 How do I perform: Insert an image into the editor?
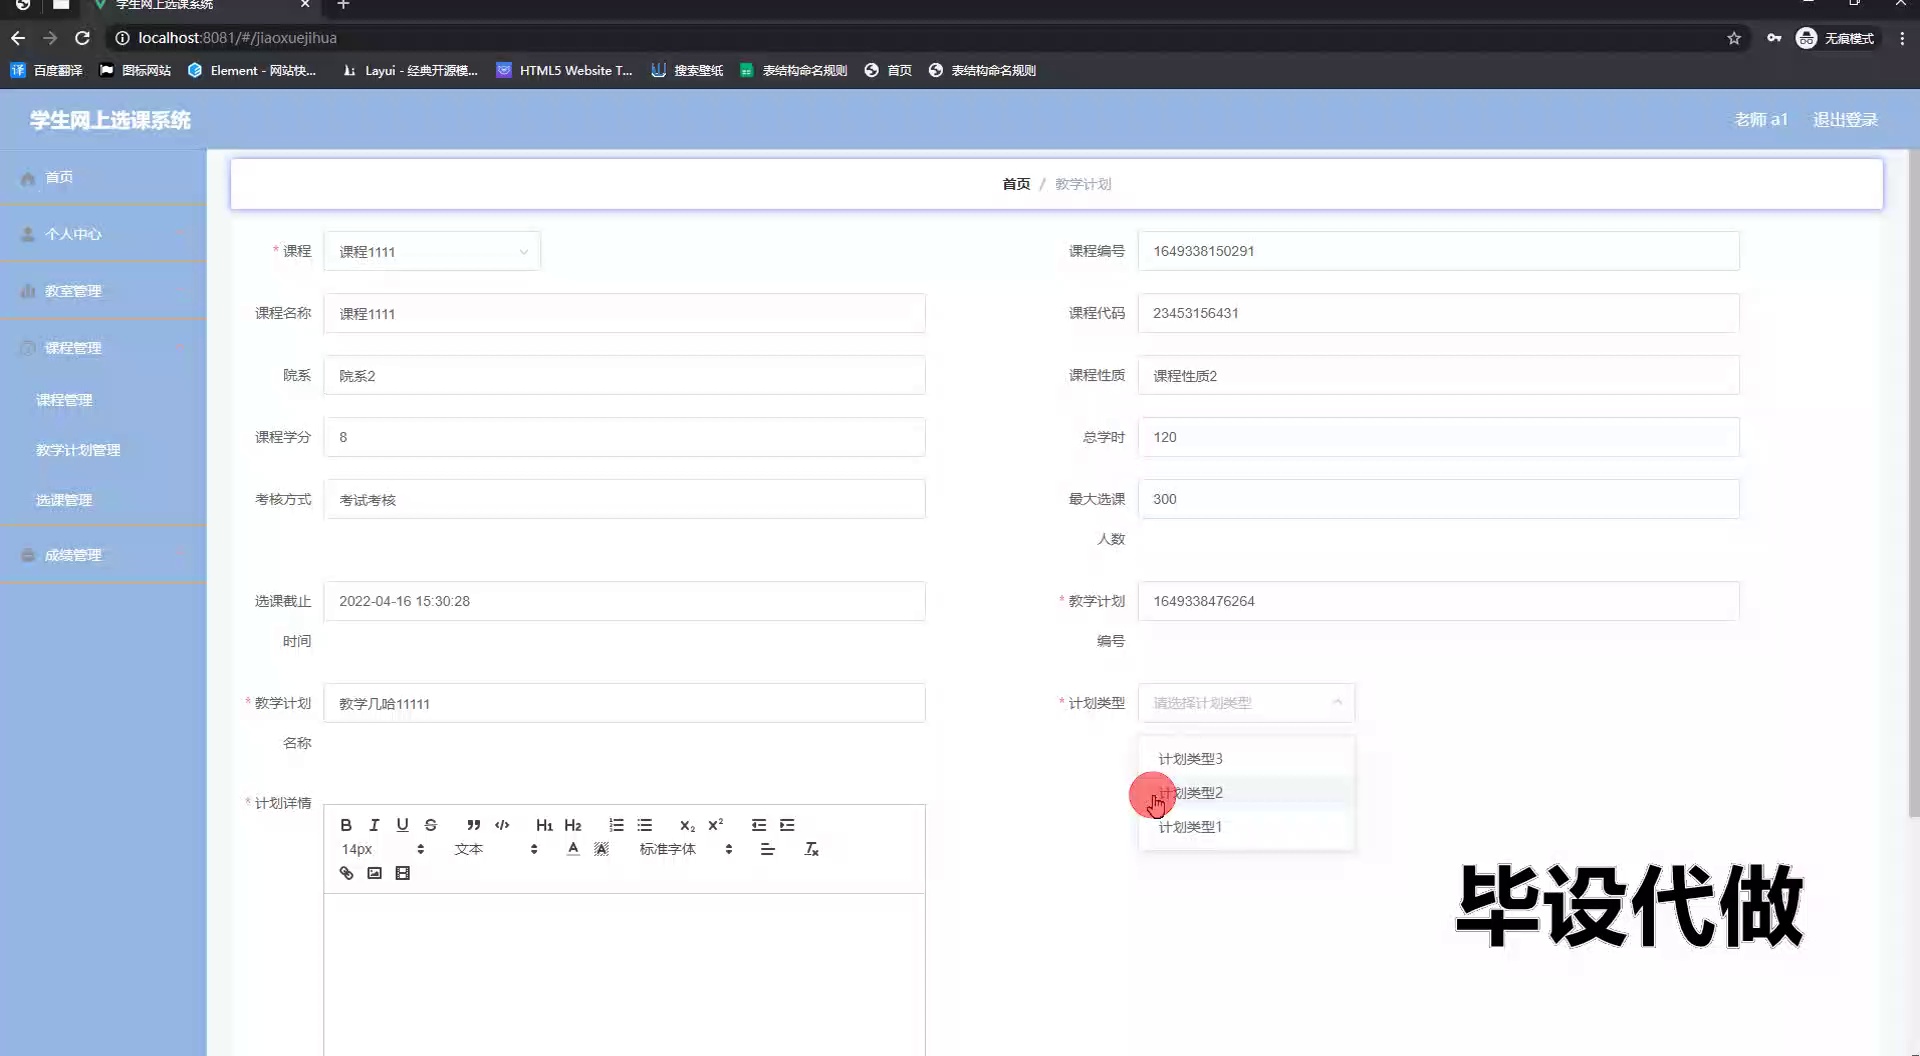(374, 873)
